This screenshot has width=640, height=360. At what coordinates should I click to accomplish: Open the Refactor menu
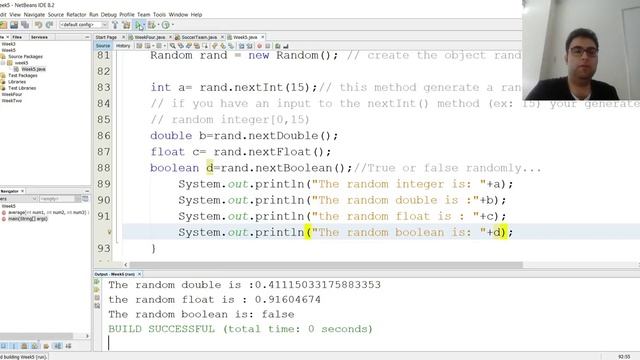click(x=76, y=15)
